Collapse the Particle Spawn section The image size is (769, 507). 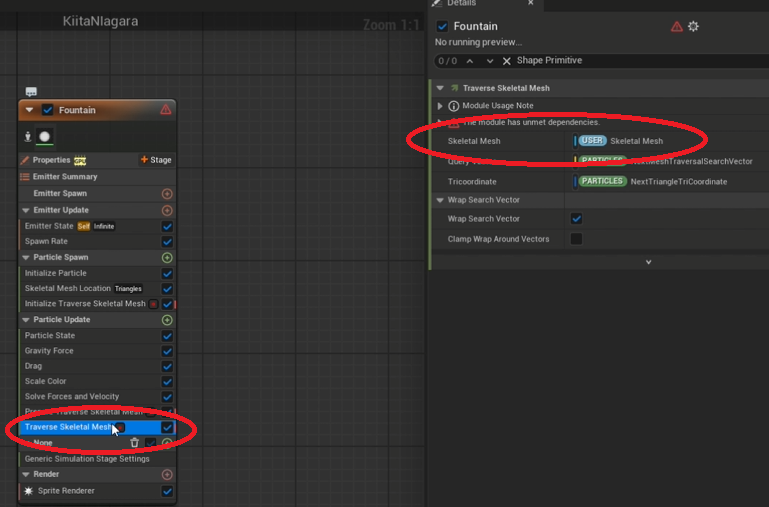pos(26,257)
